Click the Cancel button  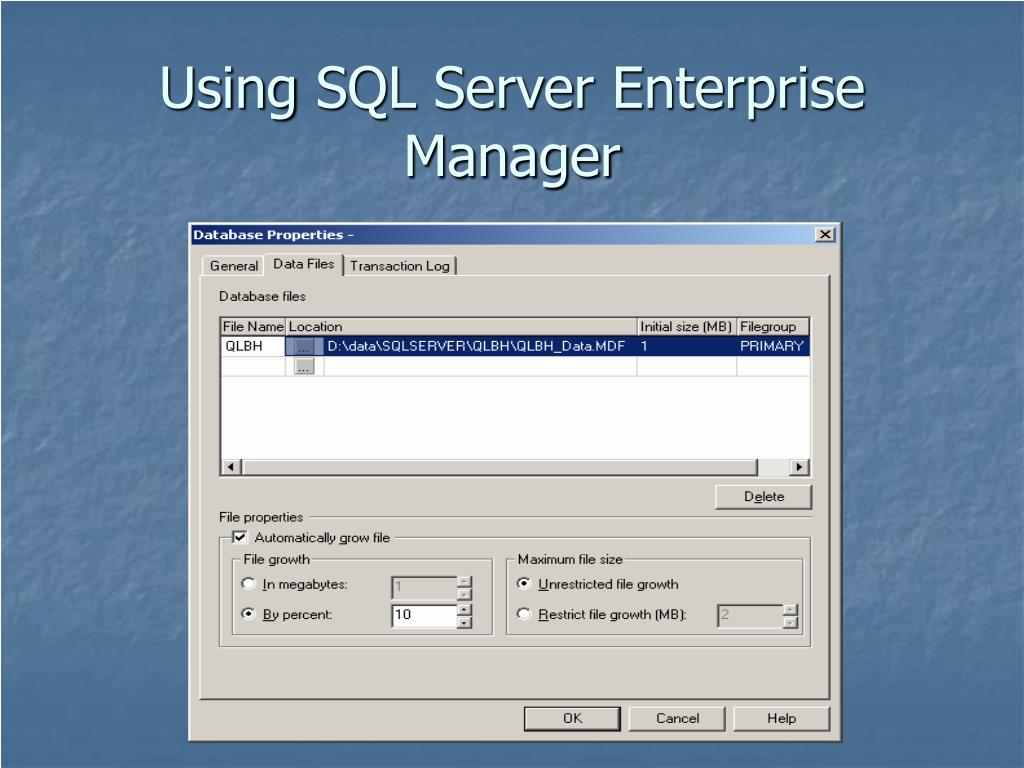[x=677, y=718]
